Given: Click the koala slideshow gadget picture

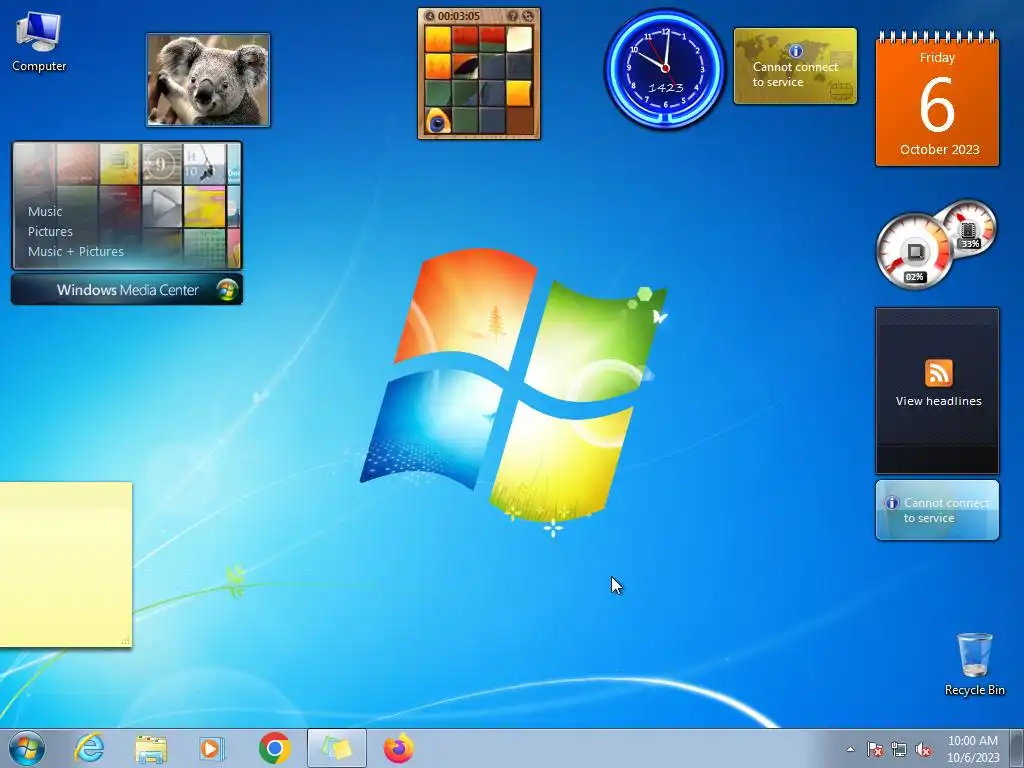Looking at the screenshot, I should click(x=208, y=80).
